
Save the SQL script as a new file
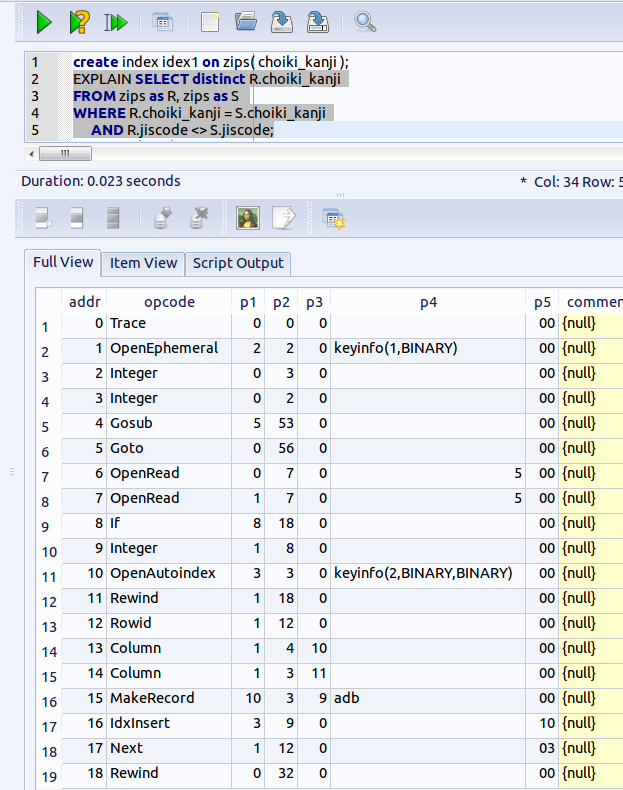318,23
